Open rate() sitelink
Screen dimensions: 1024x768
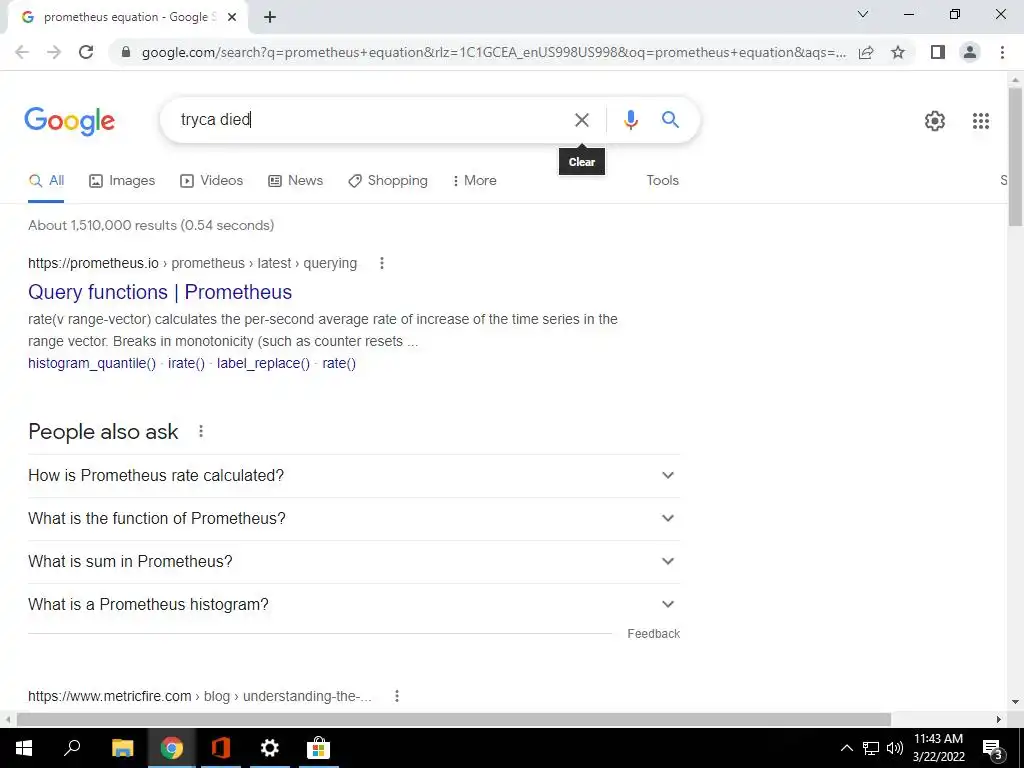339,364
